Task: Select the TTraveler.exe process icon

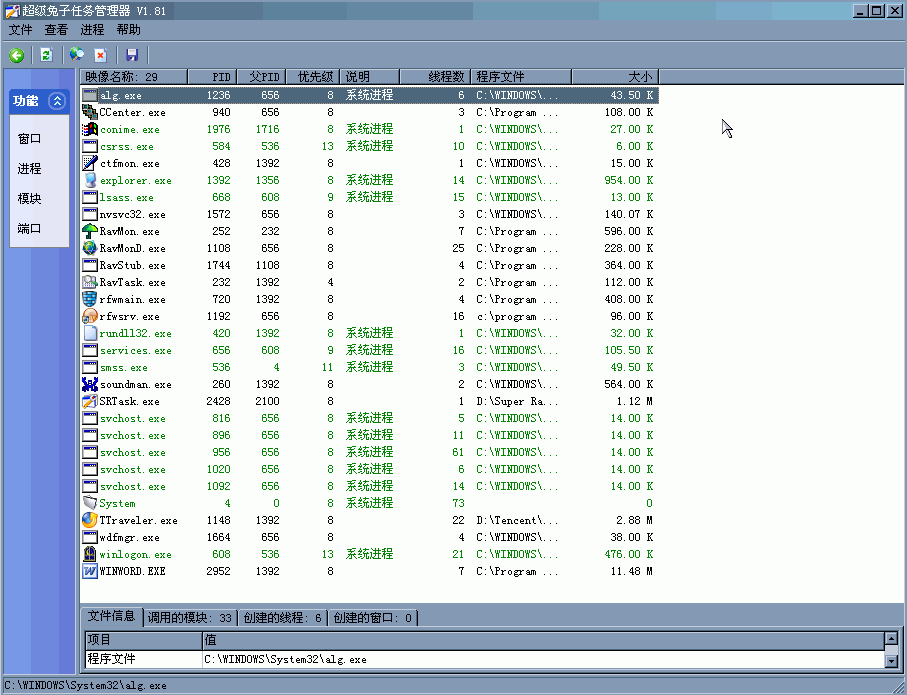Action: pos(90,521)
